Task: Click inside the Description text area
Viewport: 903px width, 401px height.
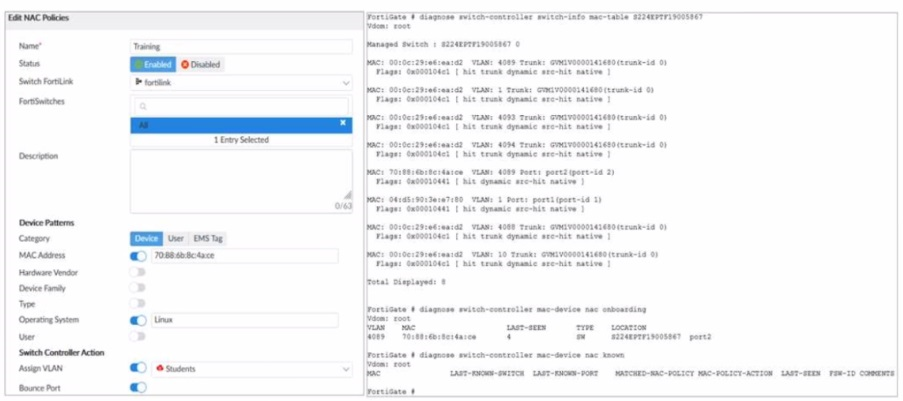Action: tap(241, 181)
